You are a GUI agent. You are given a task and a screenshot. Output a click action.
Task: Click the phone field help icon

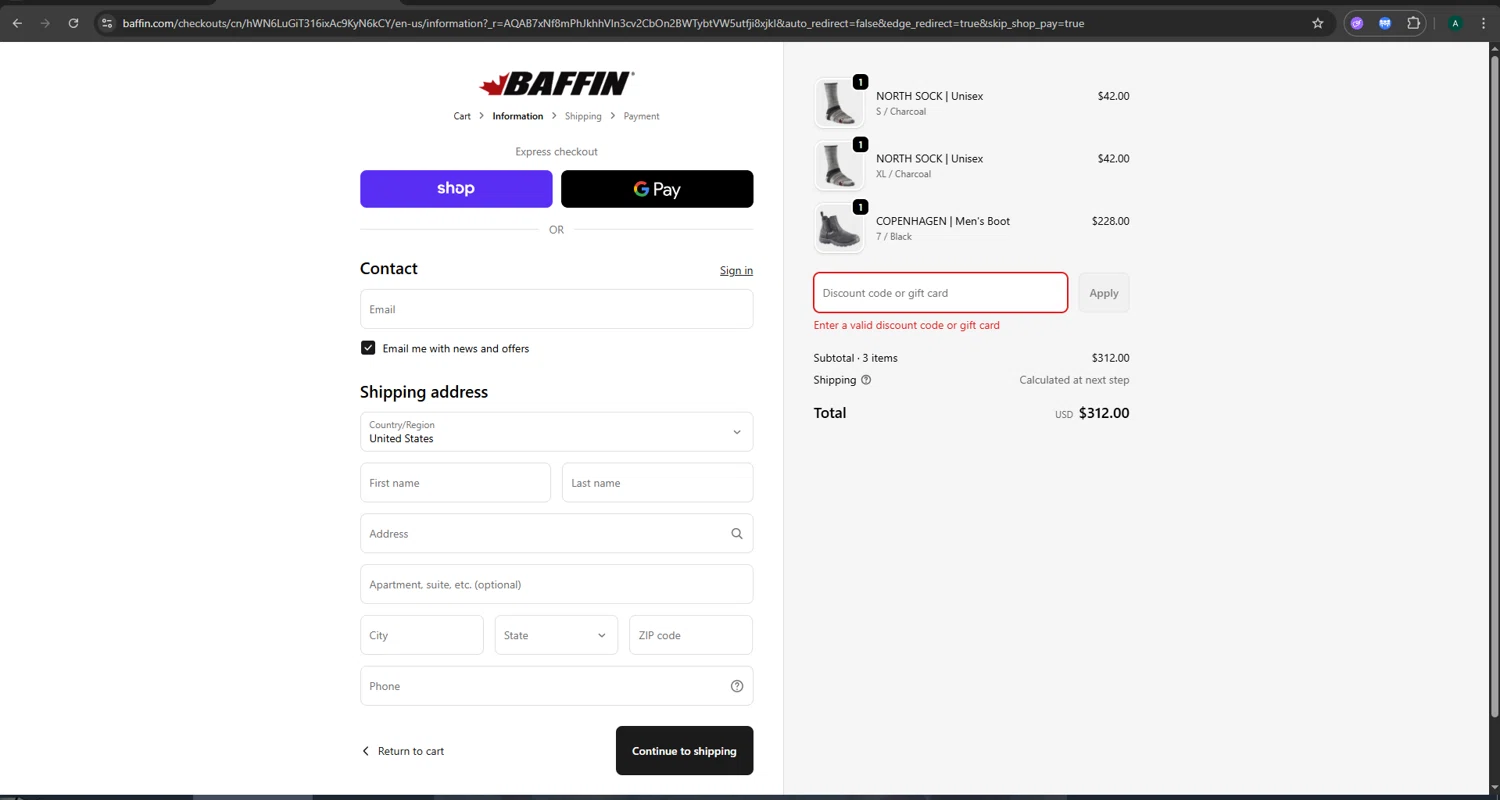(x=737, y=686)
